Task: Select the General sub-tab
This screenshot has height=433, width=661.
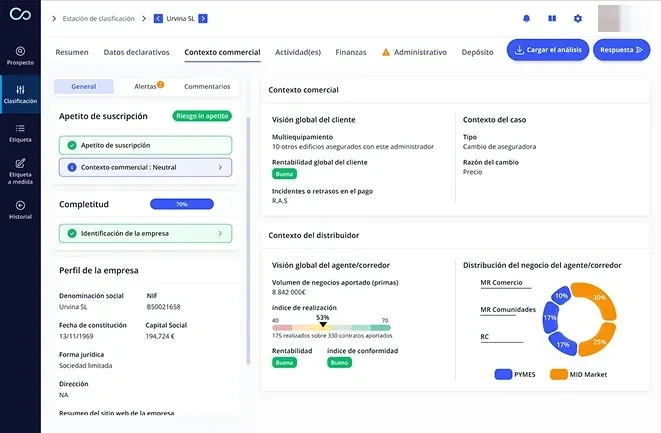Action: coord(83,86)
